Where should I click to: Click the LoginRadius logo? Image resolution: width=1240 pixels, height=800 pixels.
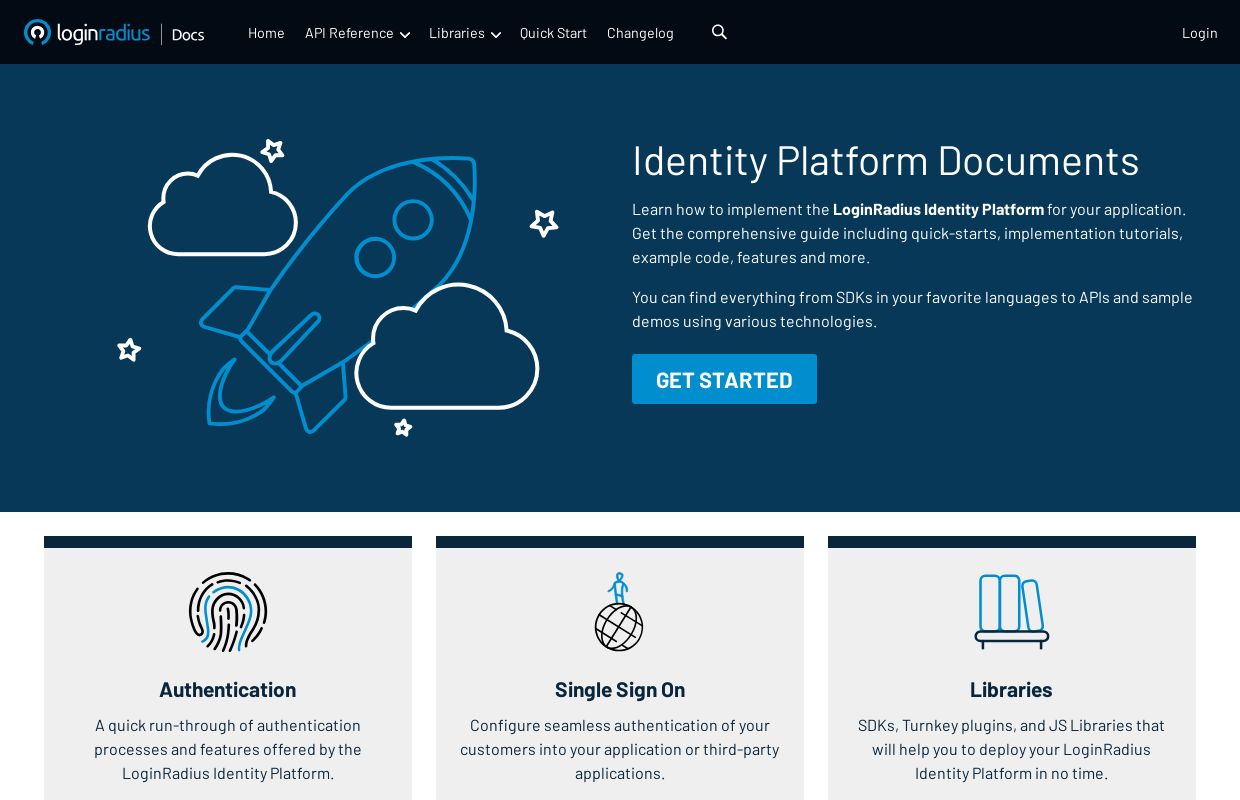tap(87, 33)
